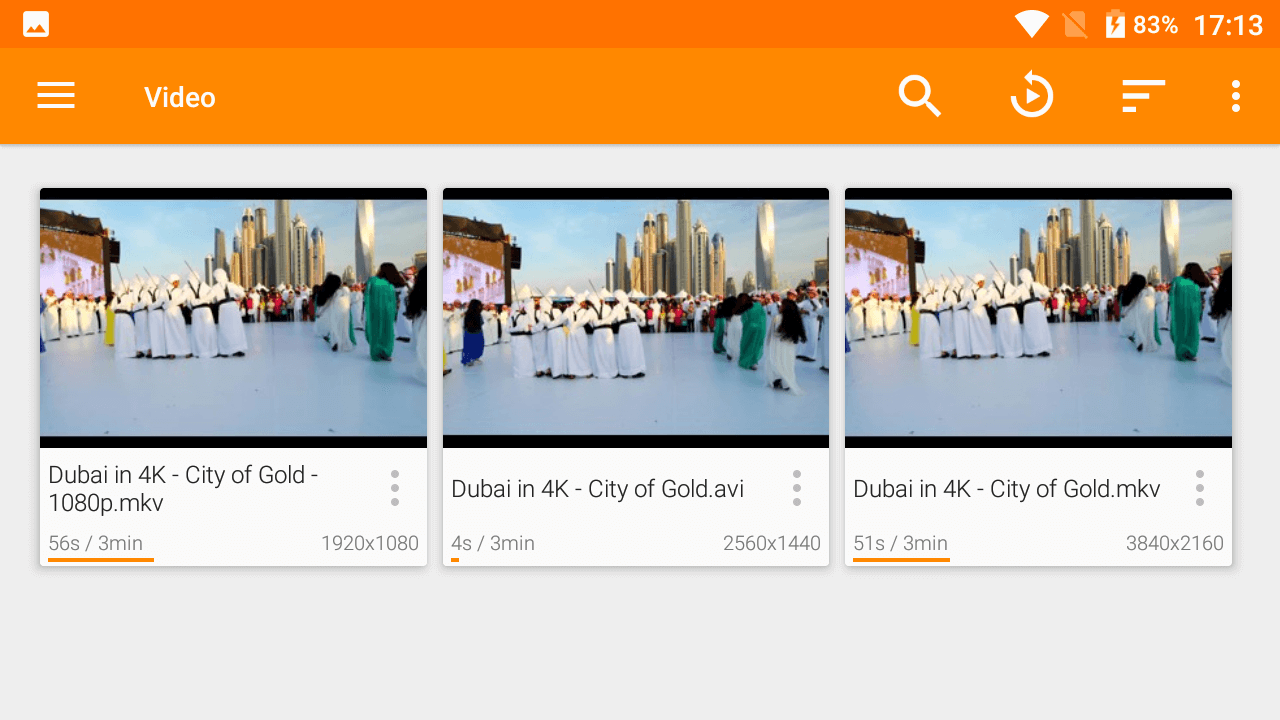Open the toolbar overflow three-dot menu
This screenshot has height=720, width=1280.
coord(1236,96)
